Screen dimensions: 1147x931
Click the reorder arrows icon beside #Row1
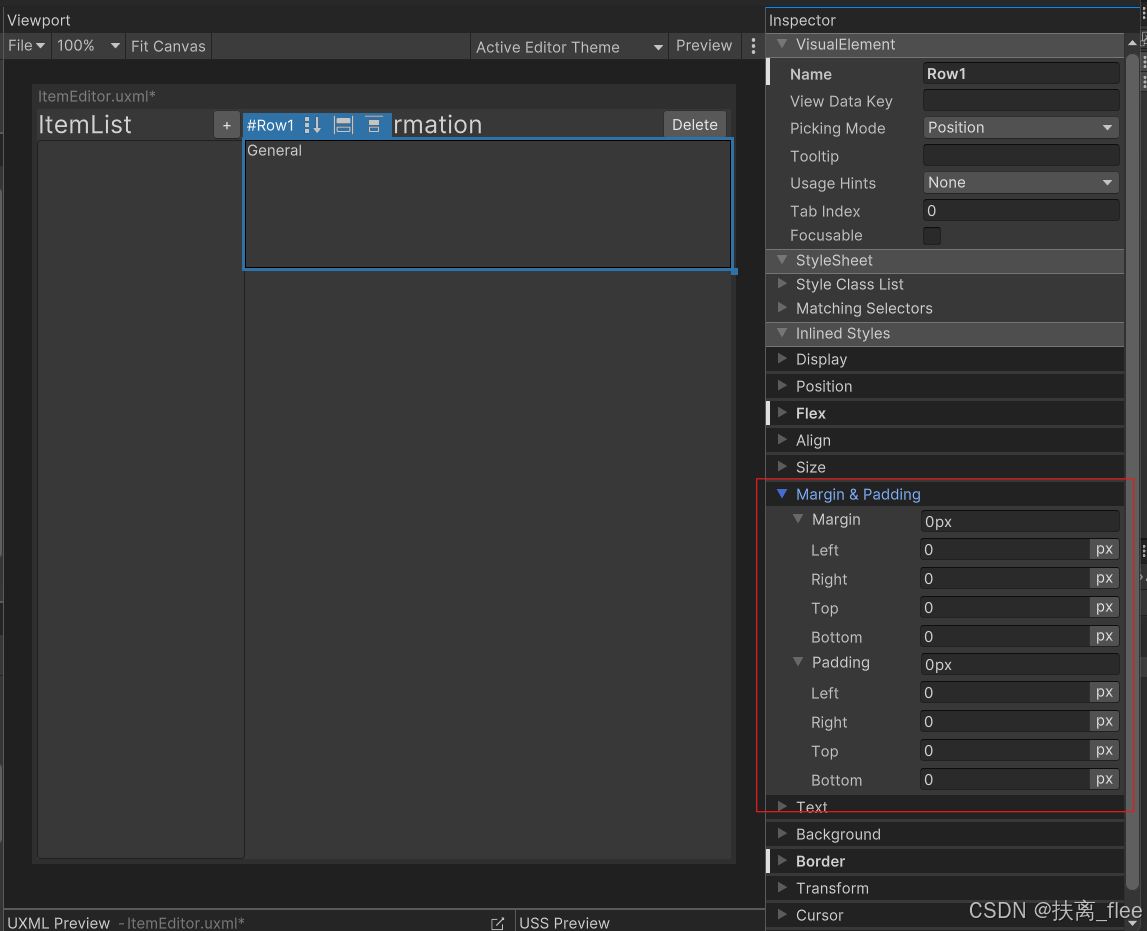click(x=313, y=125)
